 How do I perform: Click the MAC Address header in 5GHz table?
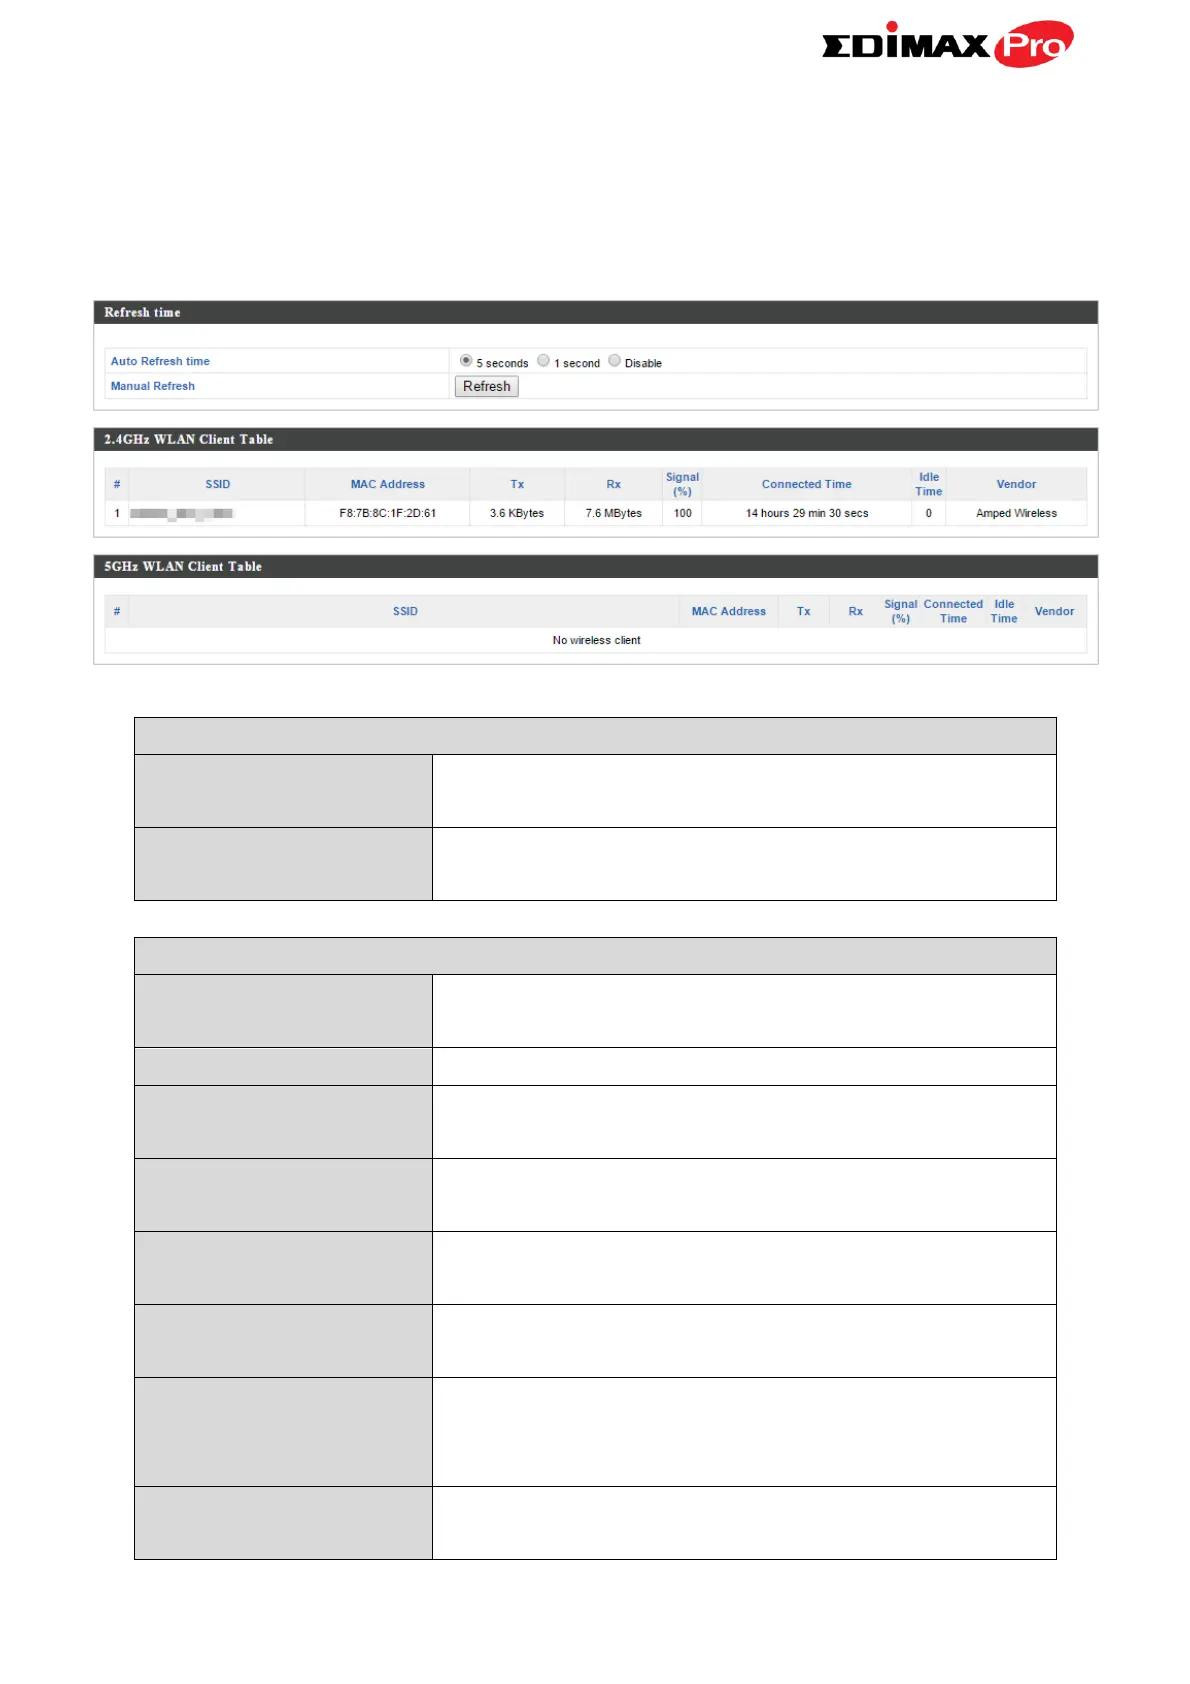point(728,611)
